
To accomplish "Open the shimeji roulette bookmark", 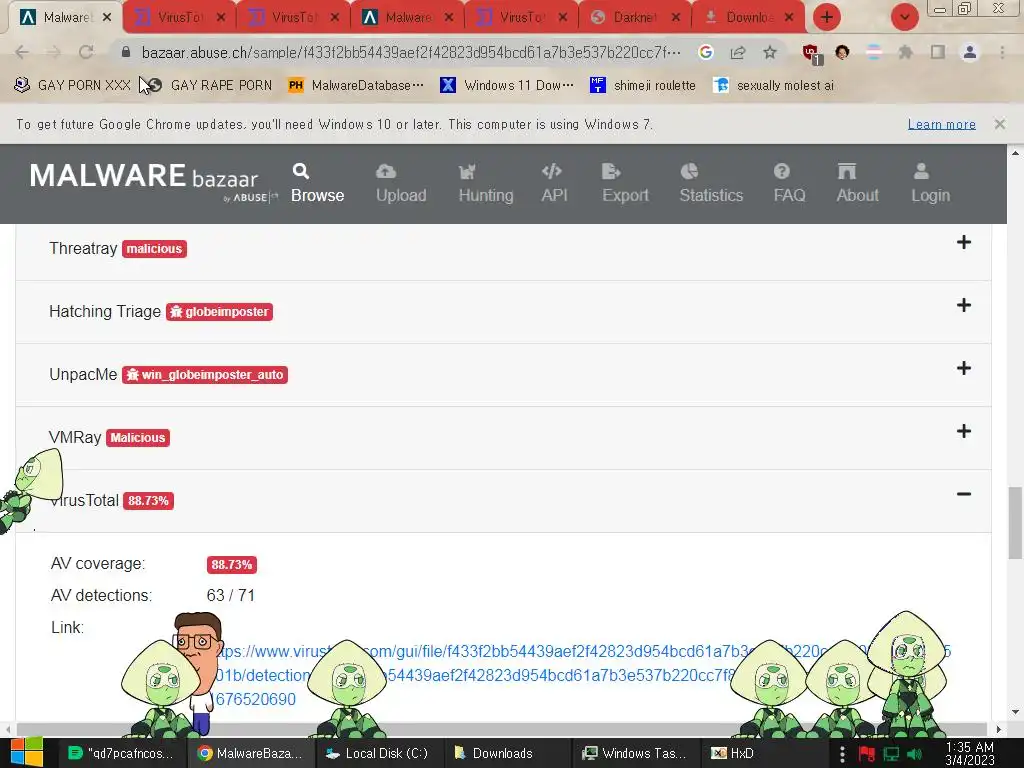I will (643, 85).
